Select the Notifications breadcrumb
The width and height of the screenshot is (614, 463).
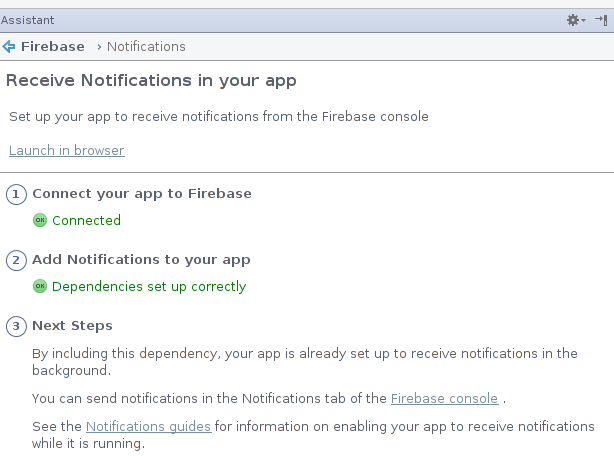click(146, 47)
